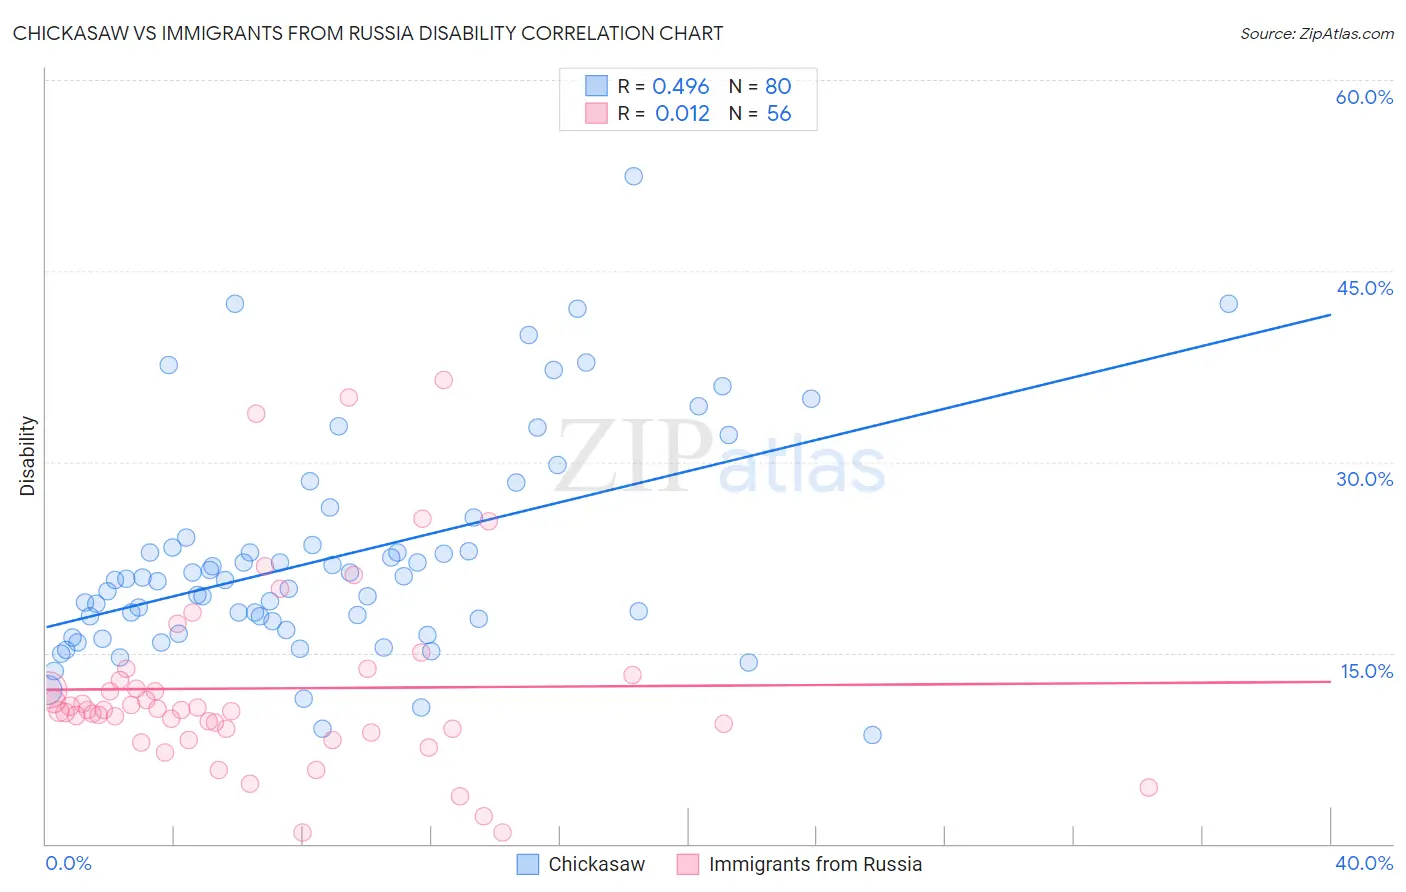This screenshot has height=892, width=1406.
Task: Click the 15.0% y-axis tick label
Action: click(x=1366, y=671)
